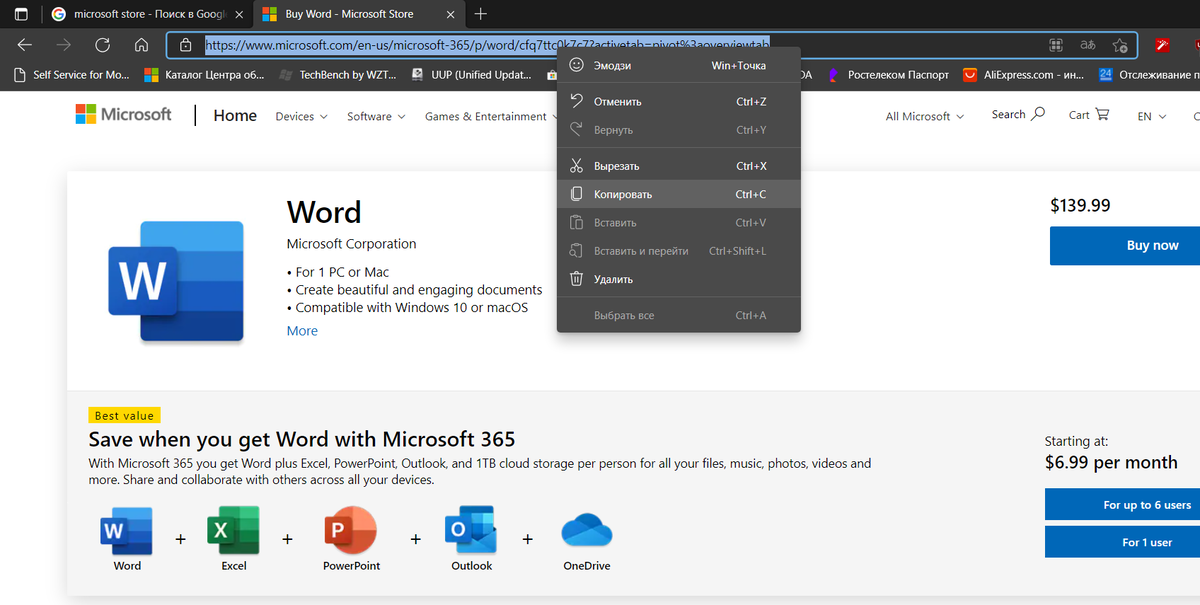Open Каталог Центра об... bookmark
The height and width of the screenshot is (605, 1200).
[204, 74]
